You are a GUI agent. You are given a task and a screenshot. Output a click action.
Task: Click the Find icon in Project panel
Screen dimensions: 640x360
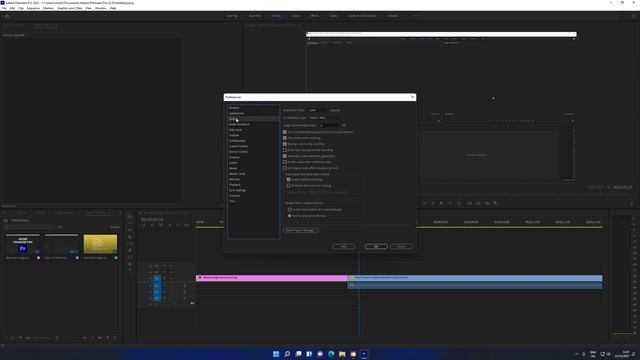(92, 338)
